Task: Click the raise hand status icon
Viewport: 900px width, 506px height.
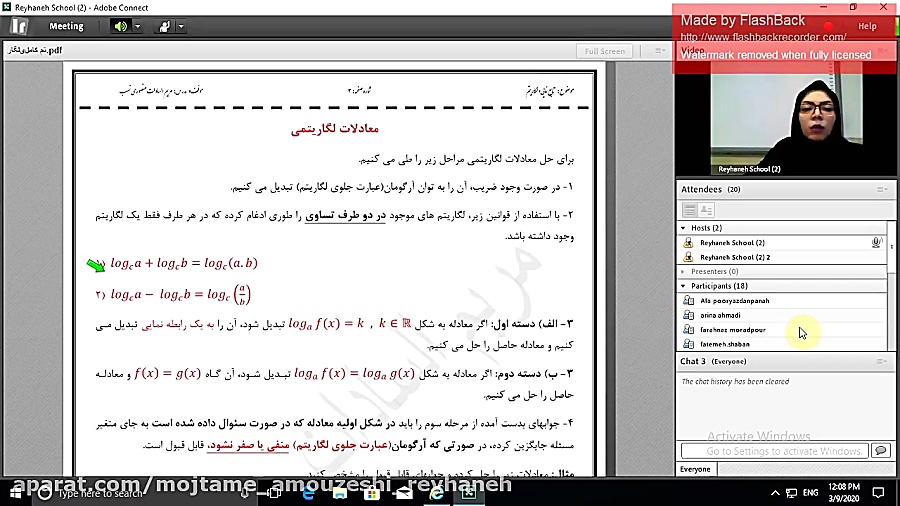Action: (x=165, y=26)
